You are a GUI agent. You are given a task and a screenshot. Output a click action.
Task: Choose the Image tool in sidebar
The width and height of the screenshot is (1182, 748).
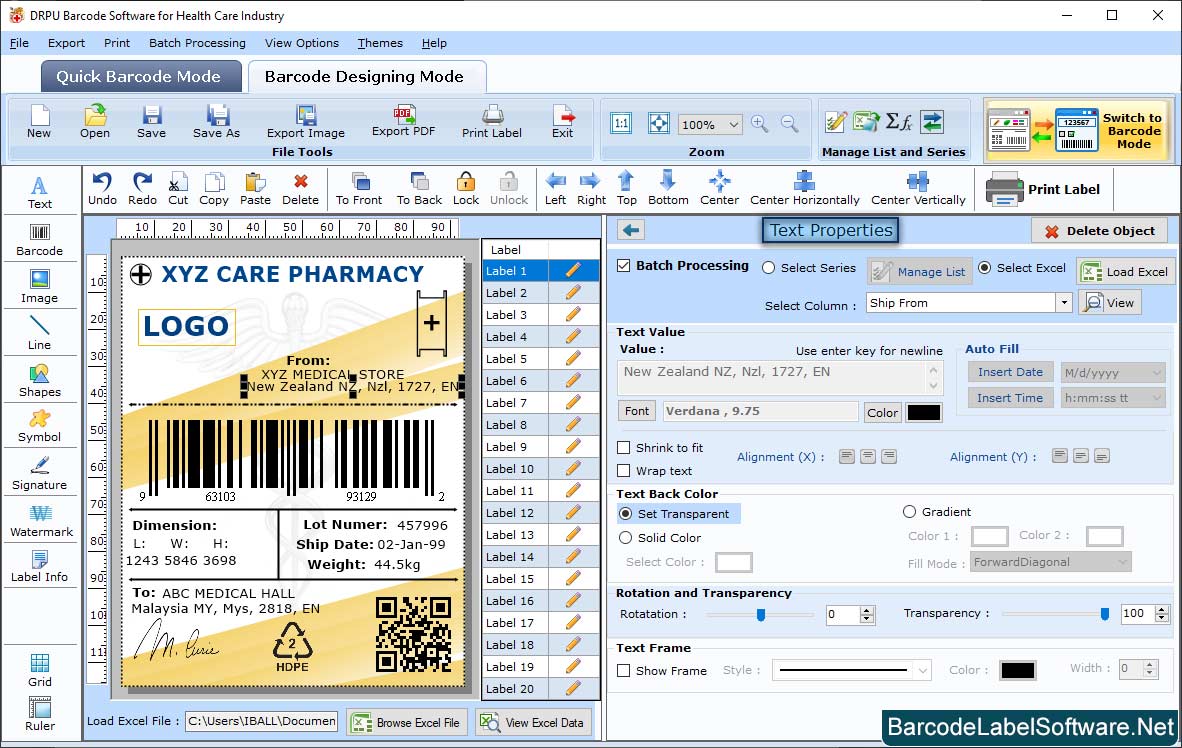[39, 287]
